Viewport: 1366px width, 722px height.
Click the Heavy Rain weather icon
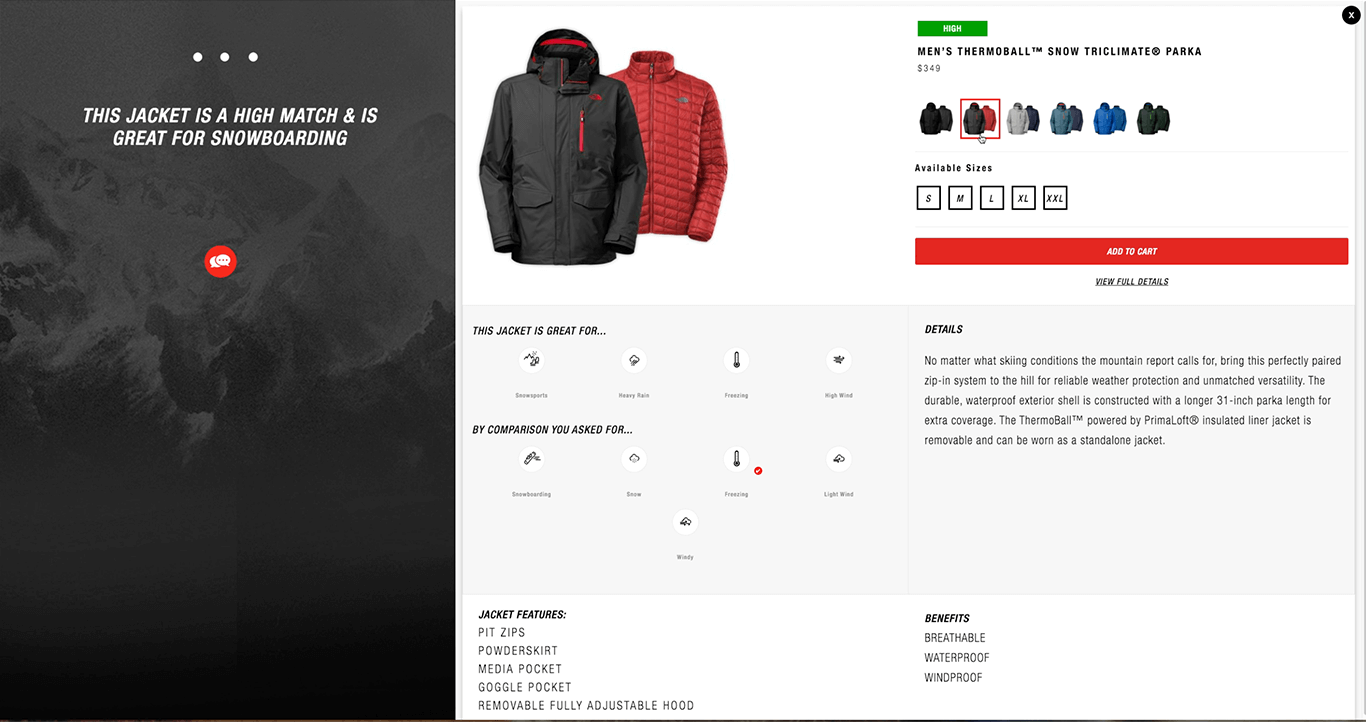(634, 360)
